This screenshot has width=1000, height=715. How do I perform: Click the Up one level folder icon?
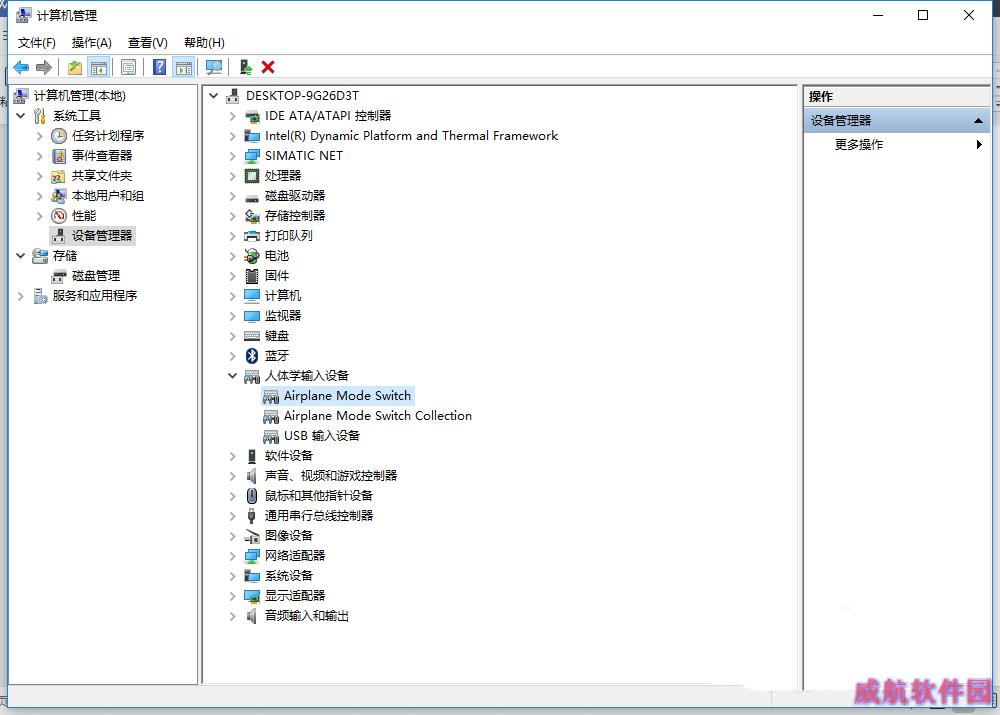click(x=75, y=67)
